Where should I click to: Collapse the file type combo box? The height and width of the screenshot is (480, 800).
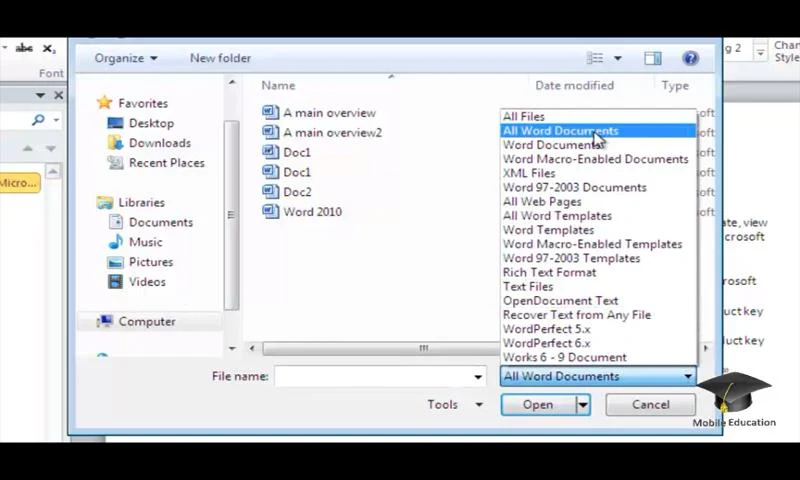tap(598, 376)
